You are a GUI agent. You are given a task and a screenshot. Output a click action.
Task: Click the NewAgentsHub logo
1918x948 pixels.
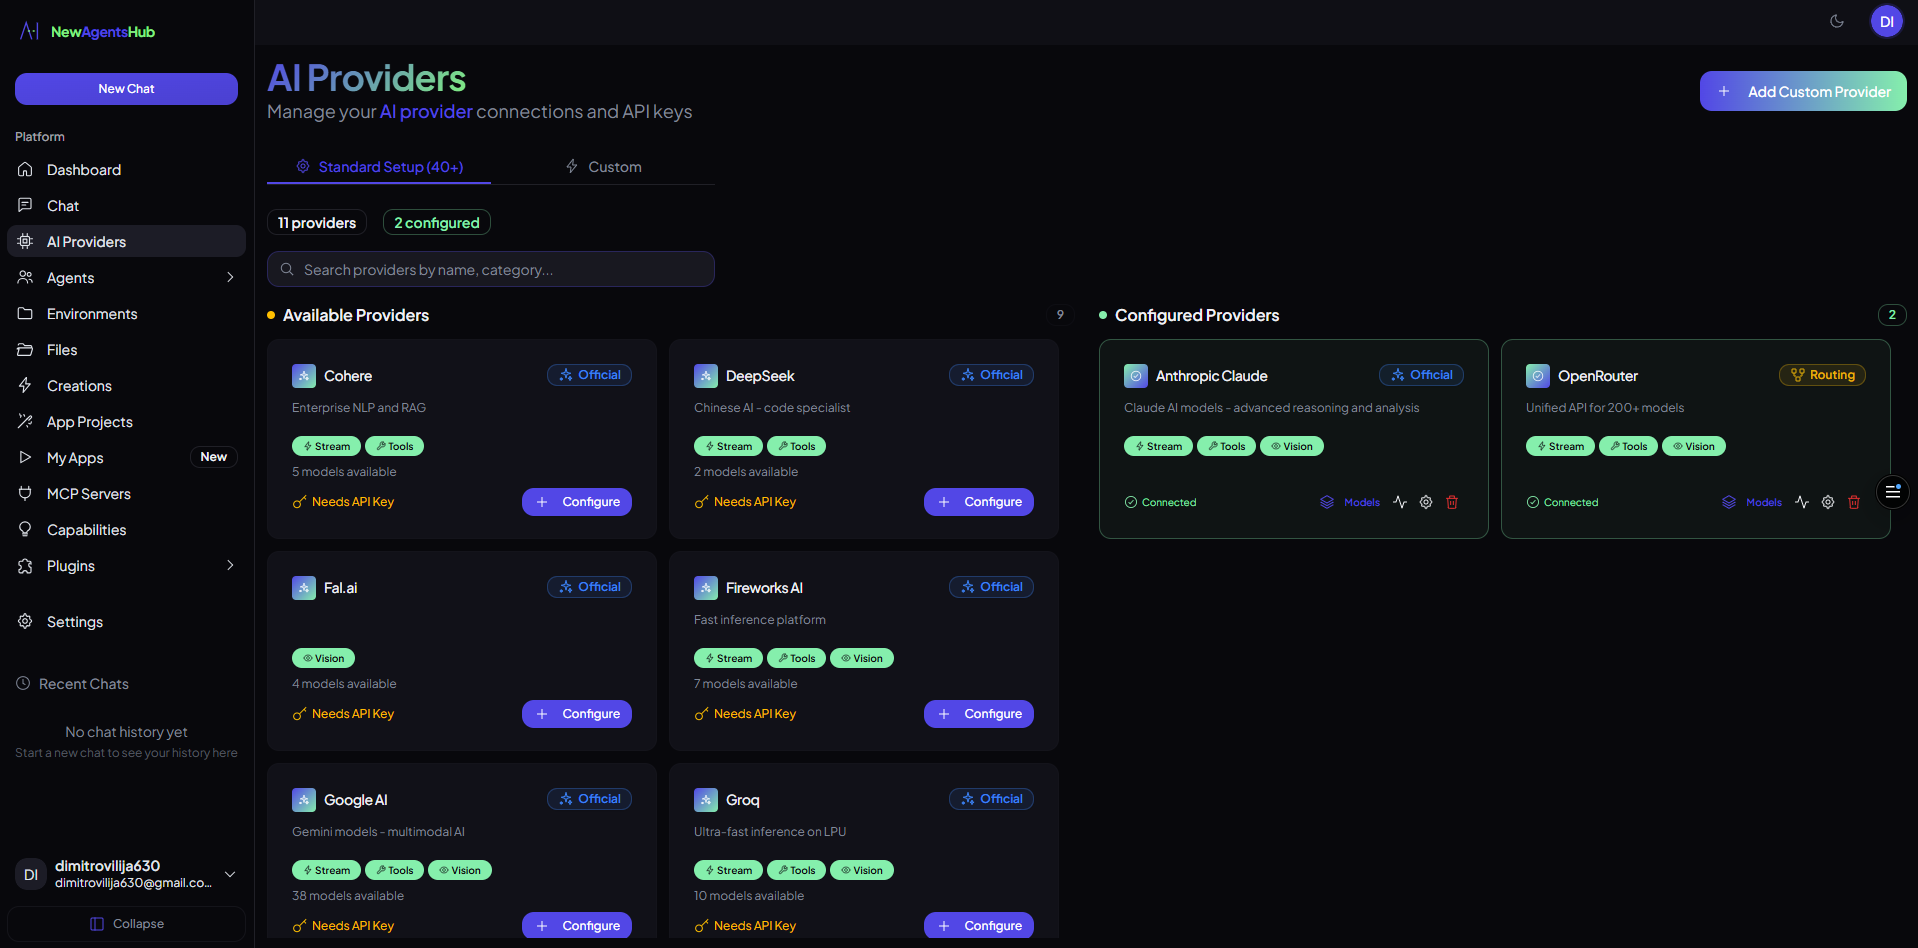[x=88, y=32]
